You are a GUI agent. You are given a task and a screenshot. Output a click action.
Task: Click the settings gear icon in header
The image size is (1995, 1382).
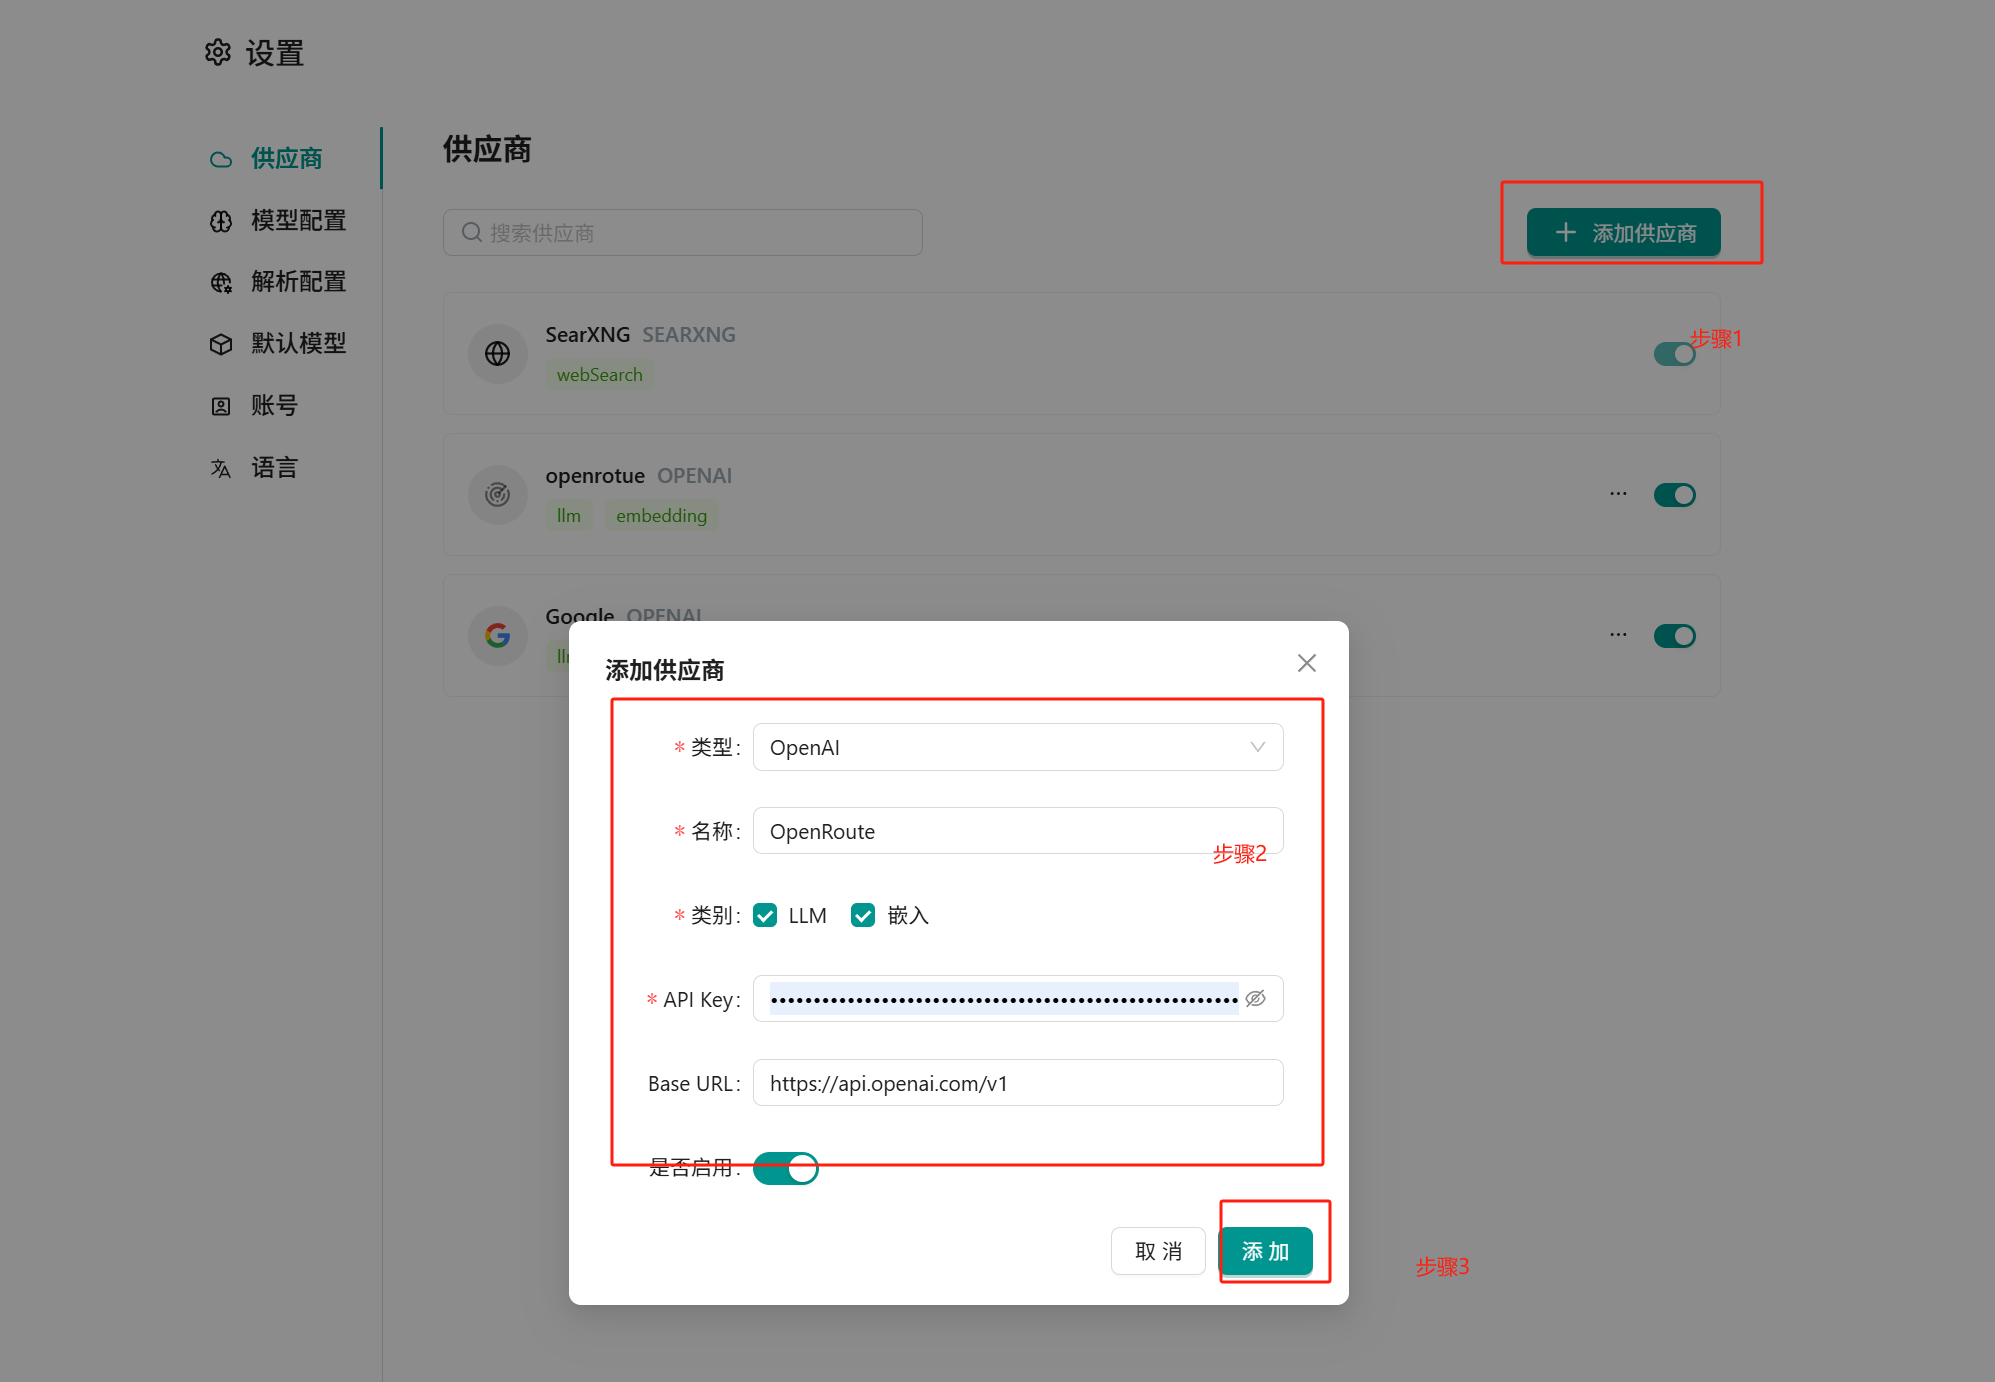(x=218, y=52)
